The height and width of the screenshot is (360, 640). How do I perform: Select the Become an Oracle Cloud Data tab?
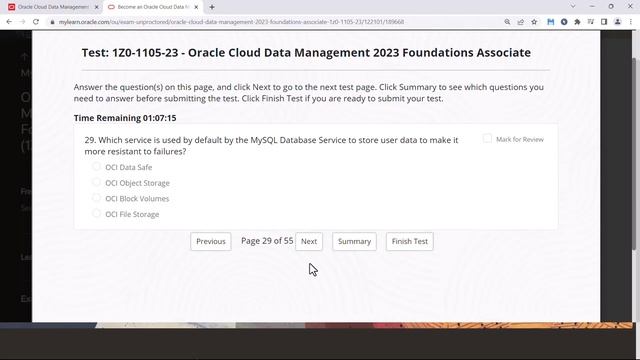(x=153, y=7)
